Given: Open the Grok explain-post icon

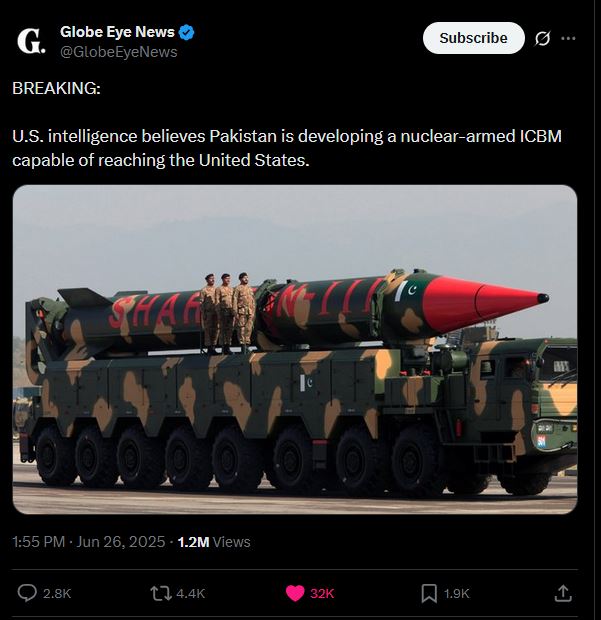Looking at the screenshot, I should pos(542,38).
